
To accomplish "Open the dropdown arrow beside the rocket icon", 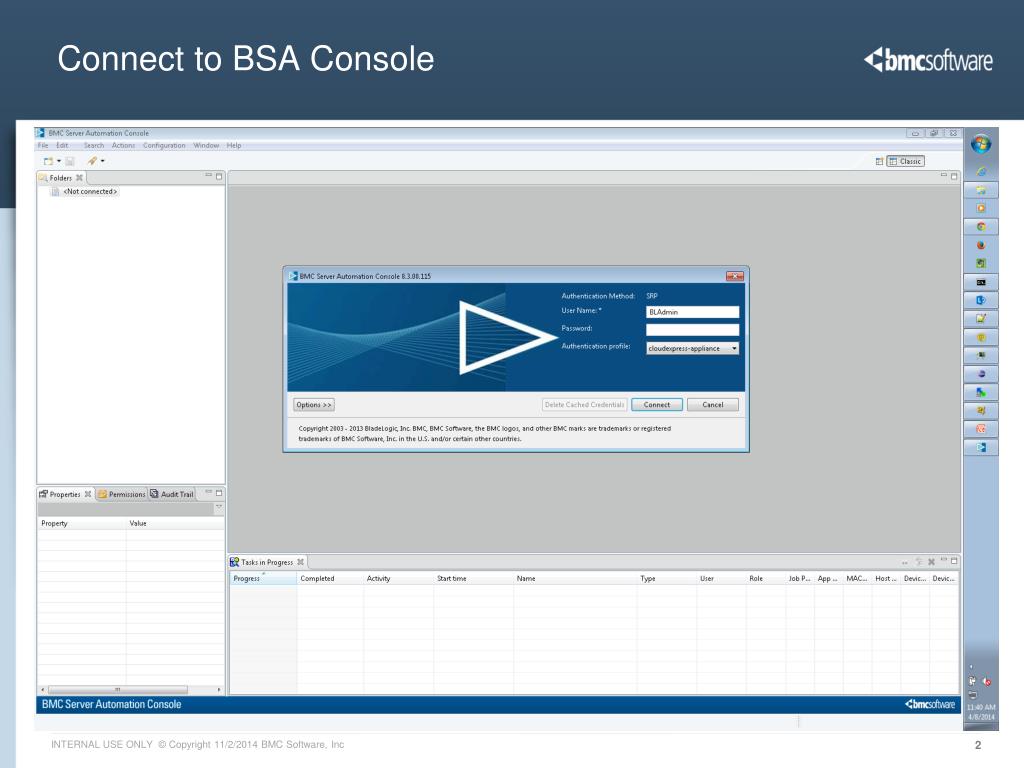I will (103, 161).
